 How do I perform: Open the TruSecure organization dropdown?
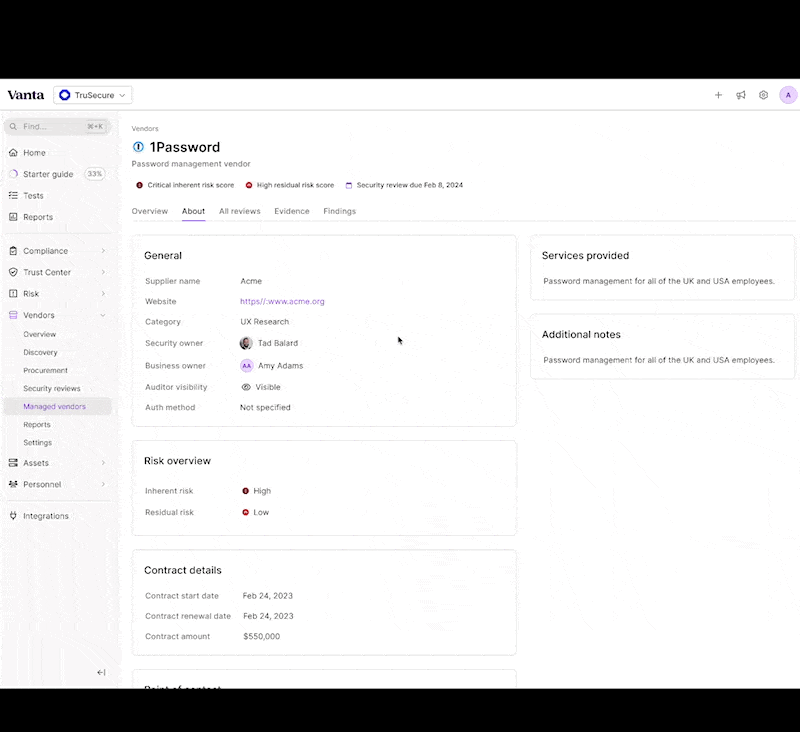pos(93,95)
